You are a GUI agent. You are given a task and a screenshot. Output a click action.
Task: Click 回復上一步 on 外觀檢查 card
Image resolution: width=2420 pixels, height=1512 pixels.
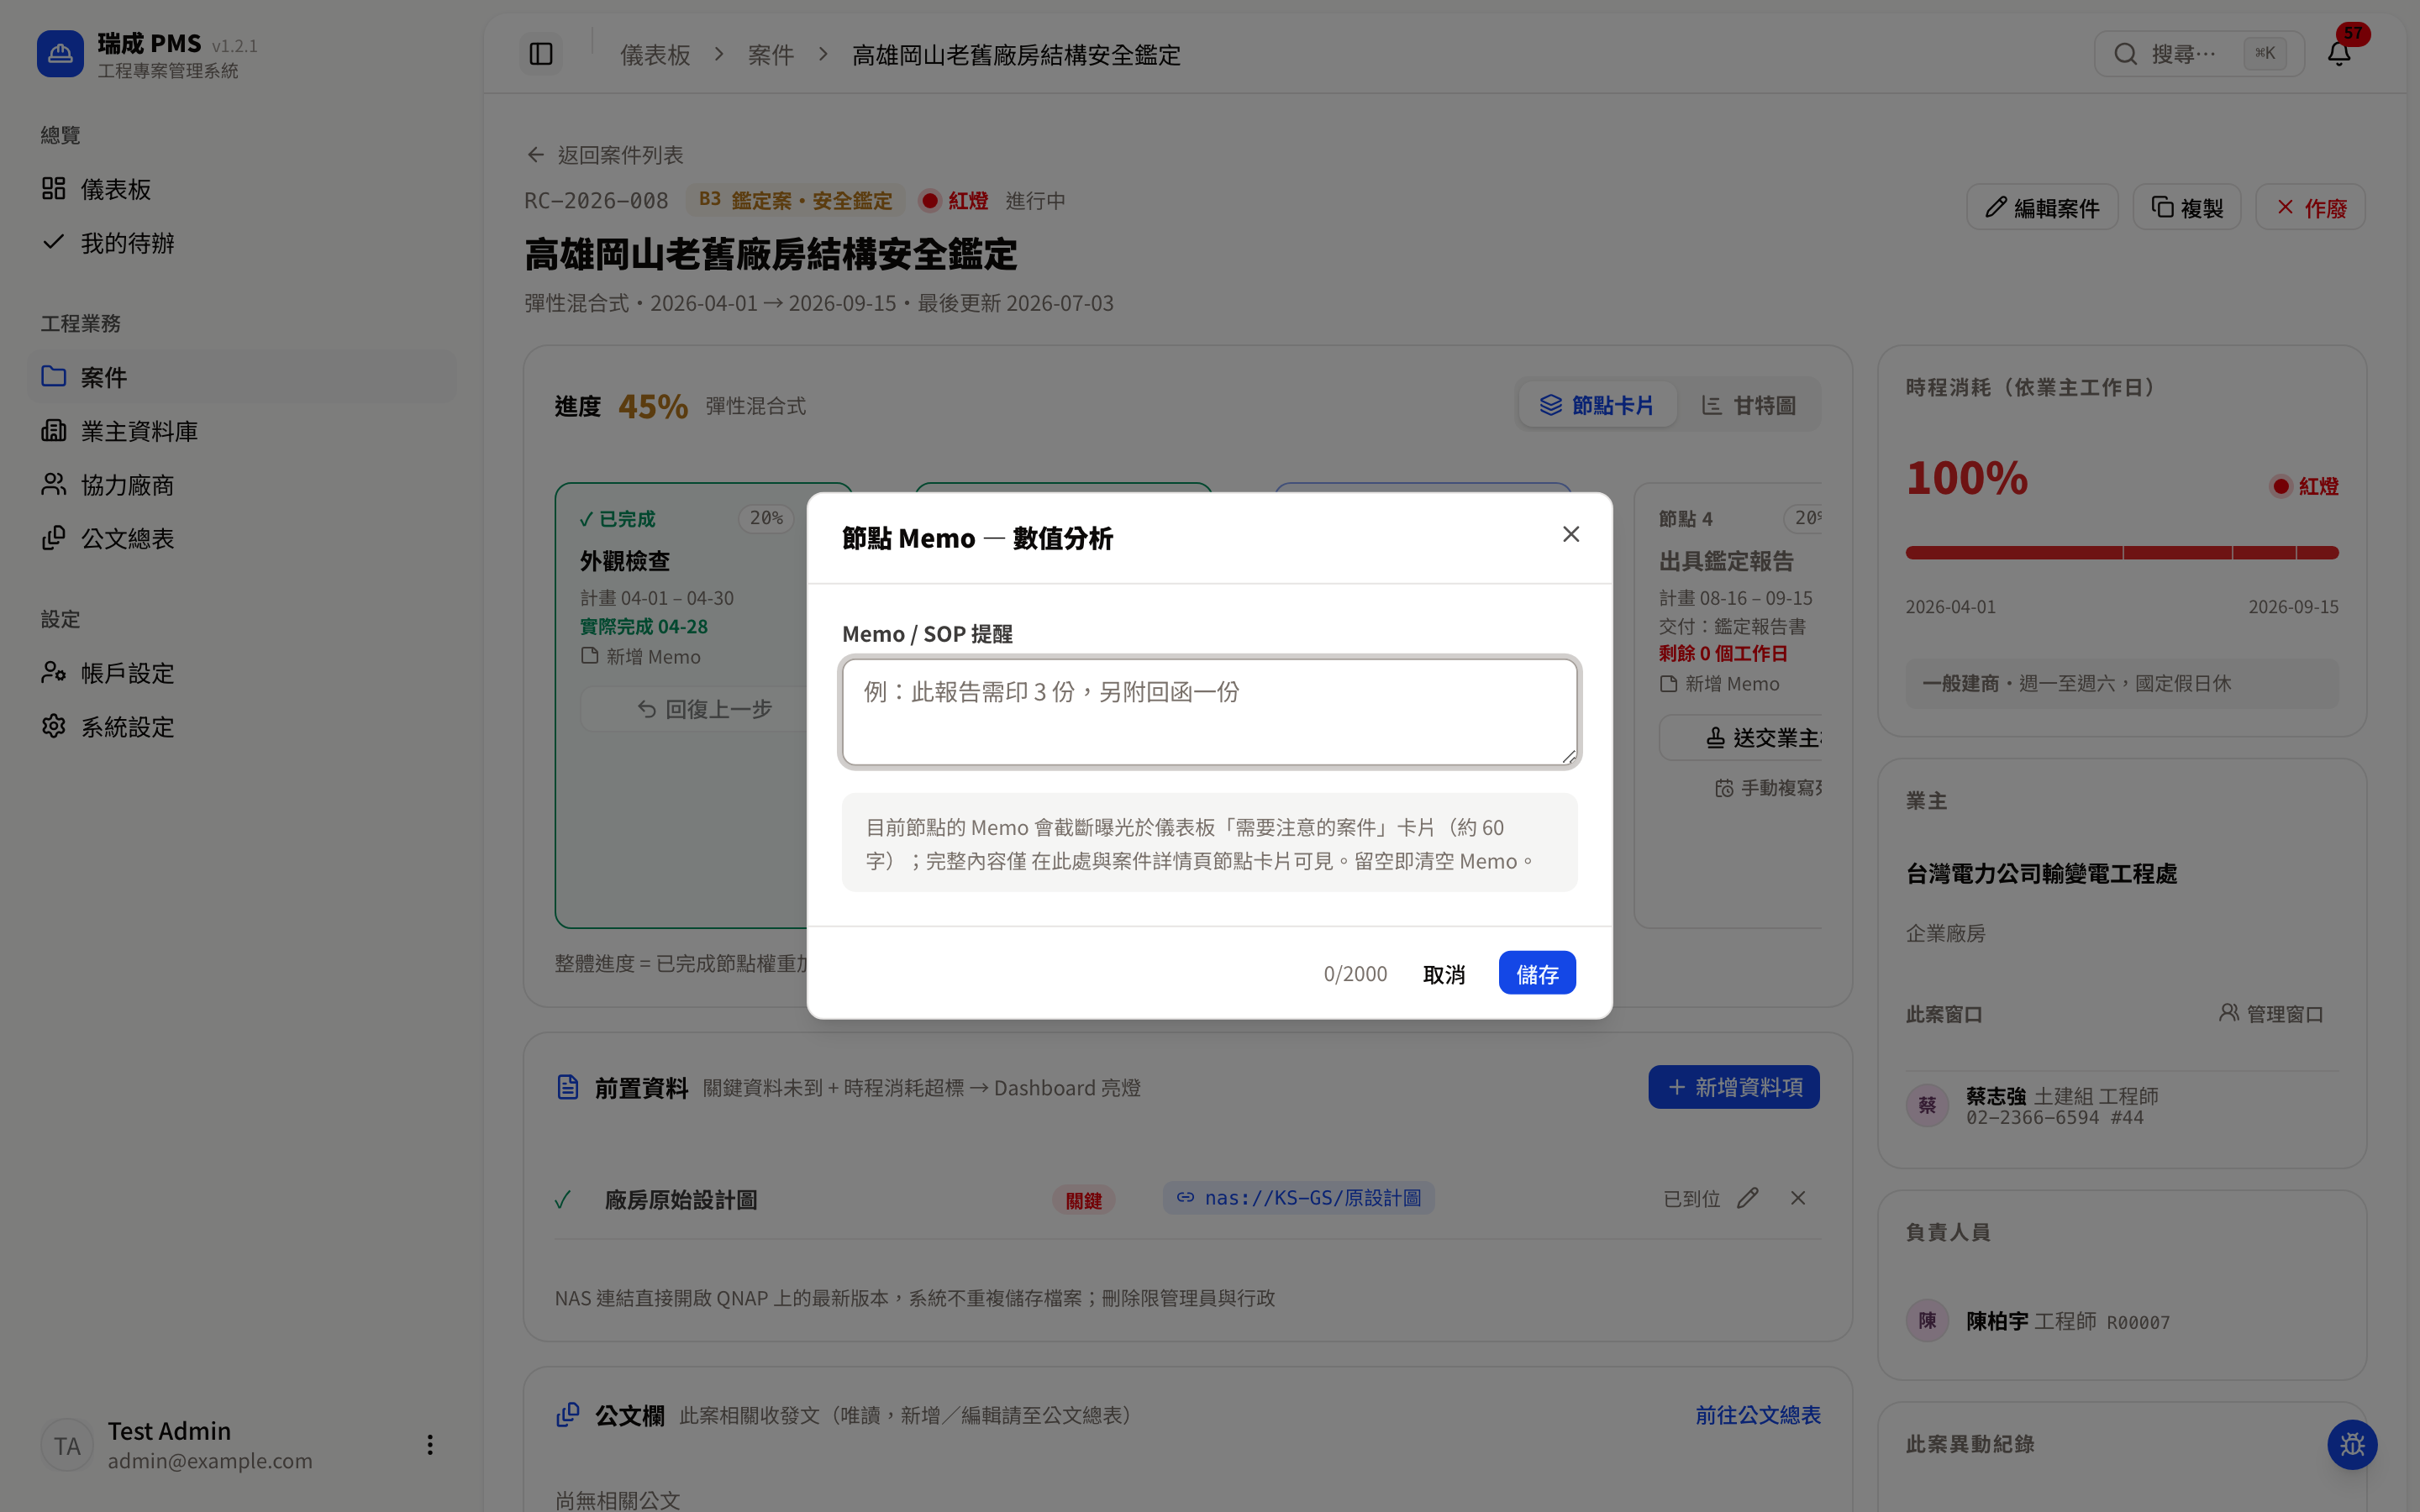tap(704, 709)
